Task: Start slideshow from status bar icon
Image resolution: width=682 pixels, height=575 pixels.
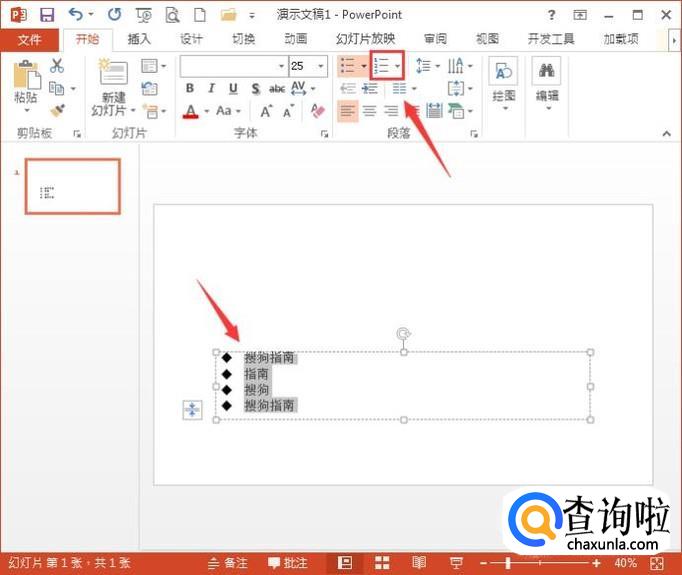Action: (456, 563)
